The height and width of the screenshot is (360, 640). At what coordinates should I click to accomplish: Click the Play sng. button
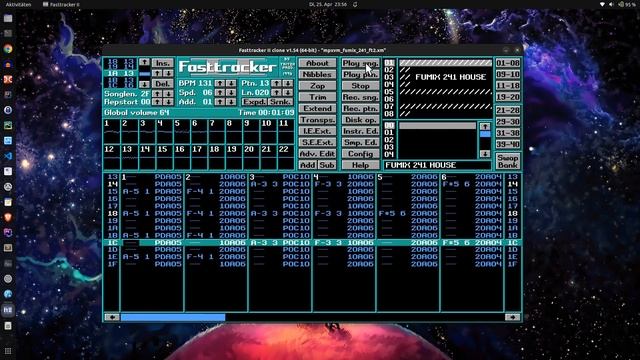coord(360,63)
